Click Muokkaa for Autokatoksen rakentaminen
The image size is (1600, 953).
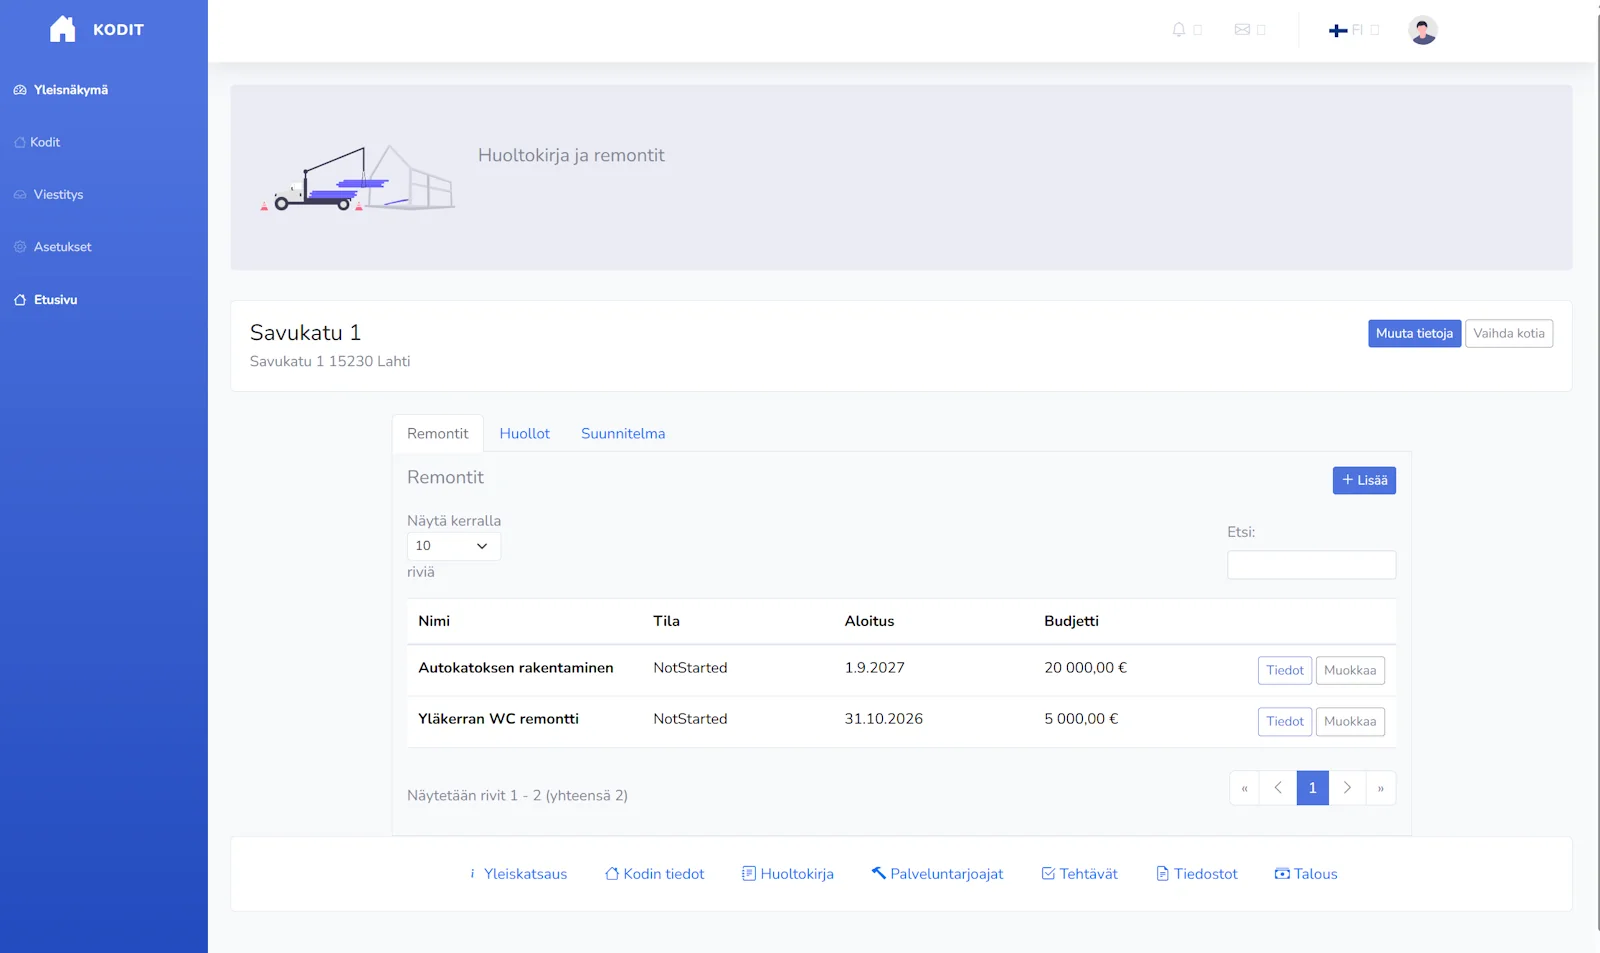pyautogui.click(x=1350, y=671)
